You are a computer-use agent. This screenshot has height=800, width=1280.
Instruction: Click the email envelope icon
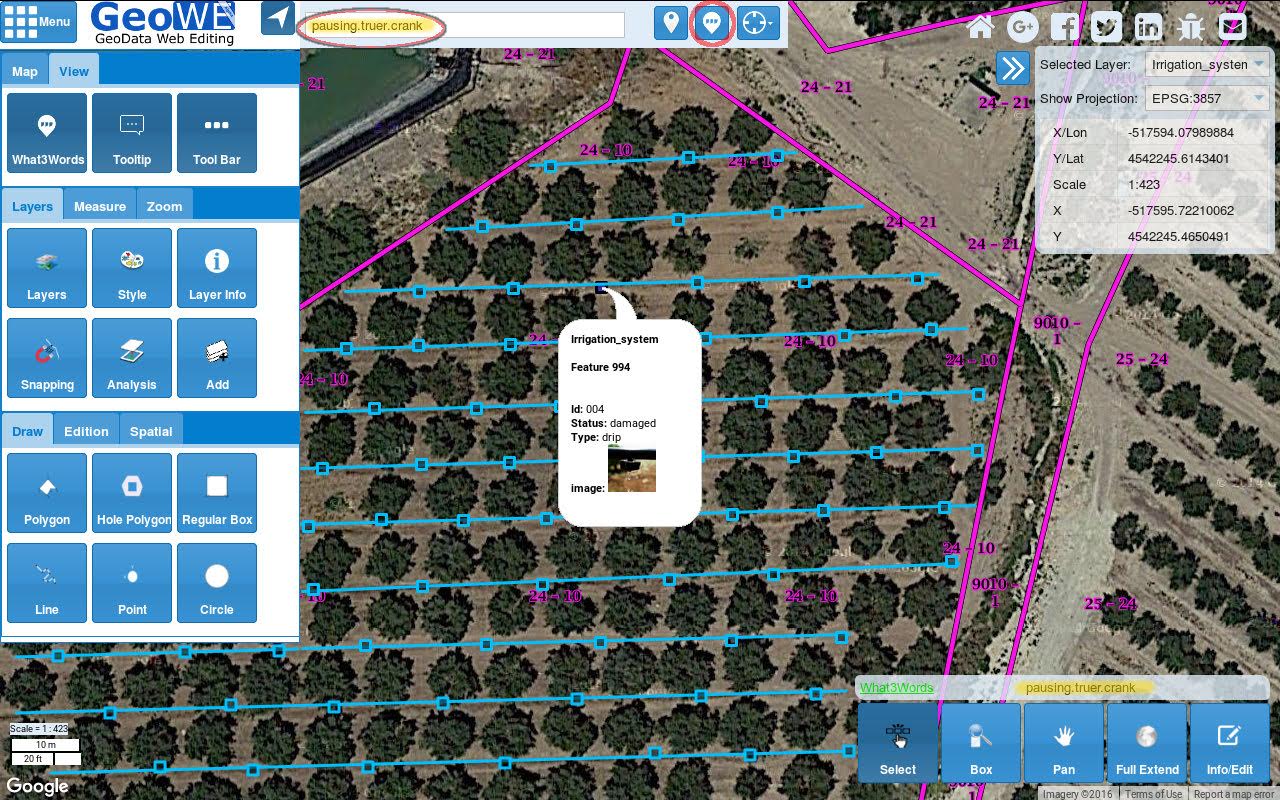point(1232,26)
